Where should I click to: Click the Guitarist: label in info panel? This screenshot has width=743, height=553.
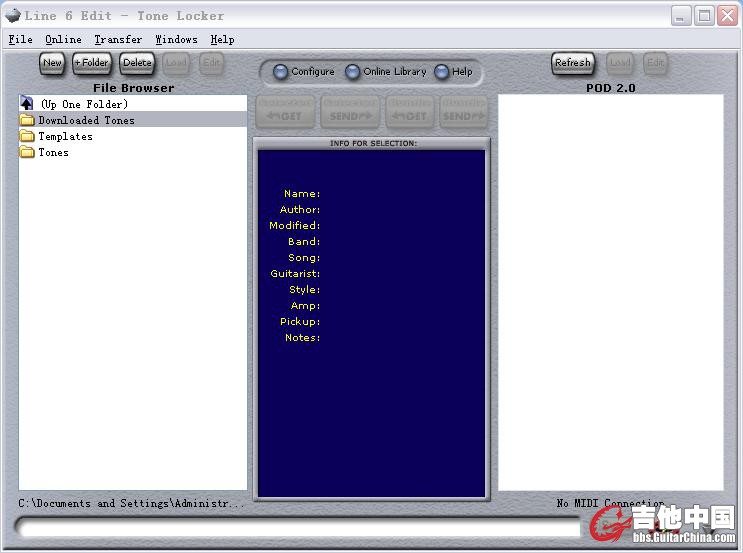point(295,273)
